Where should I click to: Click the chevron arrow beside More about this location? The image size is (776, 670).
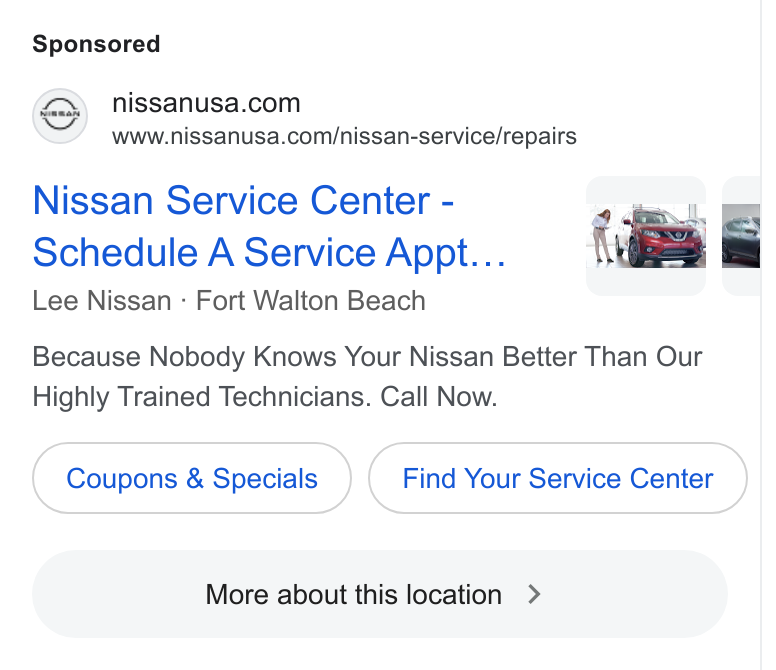pos(534,594)
